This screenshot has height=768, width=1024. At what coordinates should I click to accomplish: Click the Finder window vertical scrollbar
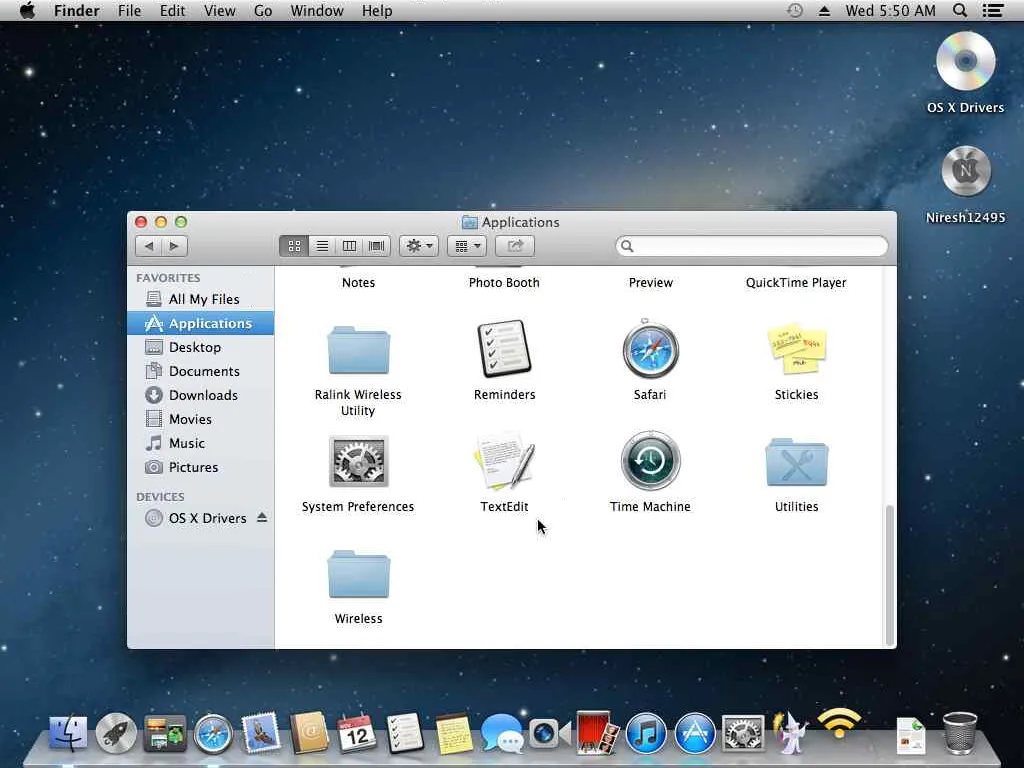(889, 575)
